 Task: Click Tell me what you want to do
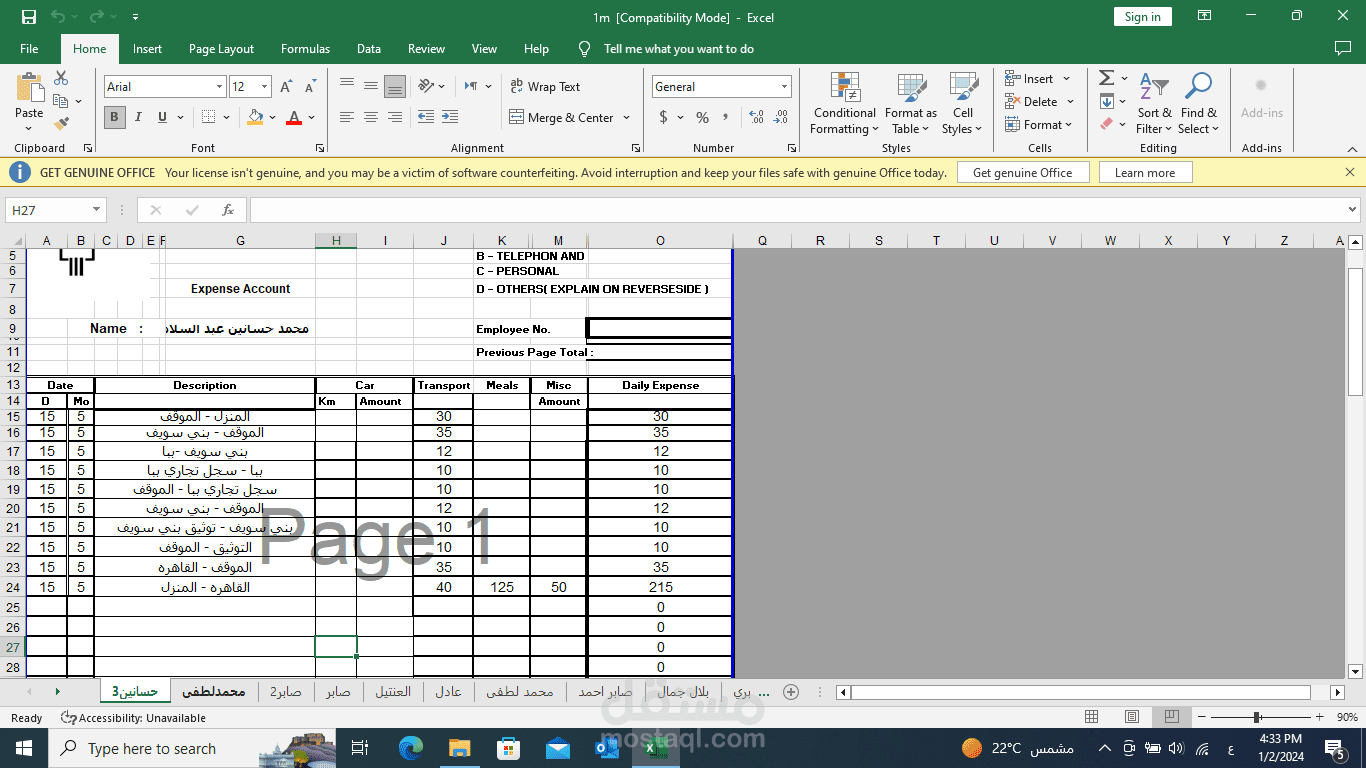(679, 48)
